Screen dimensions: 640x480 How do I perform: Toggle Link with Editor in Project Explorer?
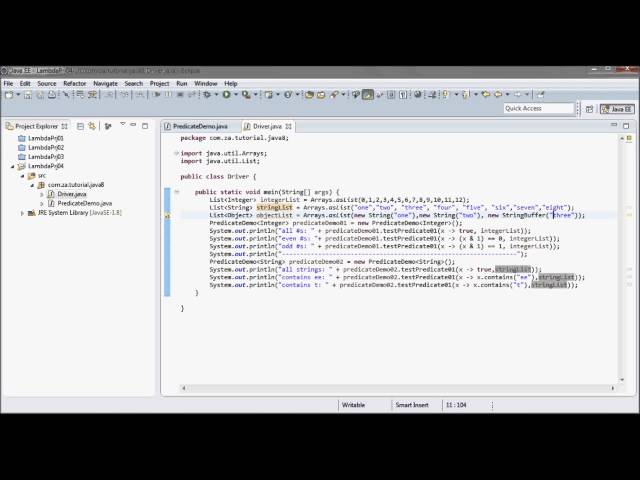point(92,126)
